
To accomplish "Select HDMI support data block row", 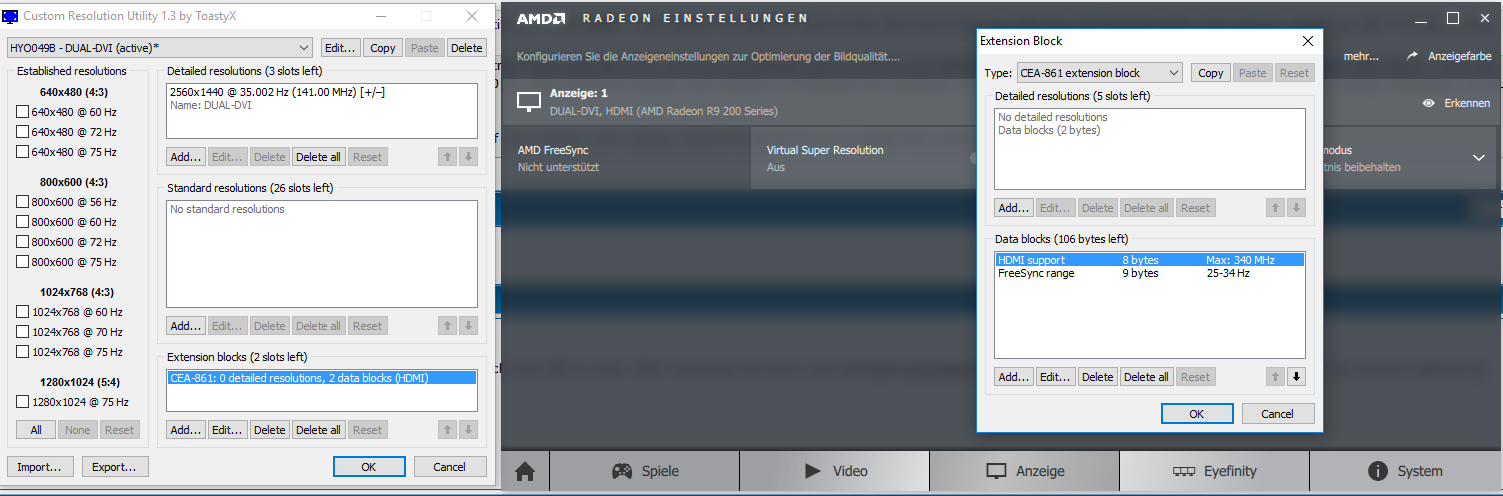I will [x=1150, y=260].
